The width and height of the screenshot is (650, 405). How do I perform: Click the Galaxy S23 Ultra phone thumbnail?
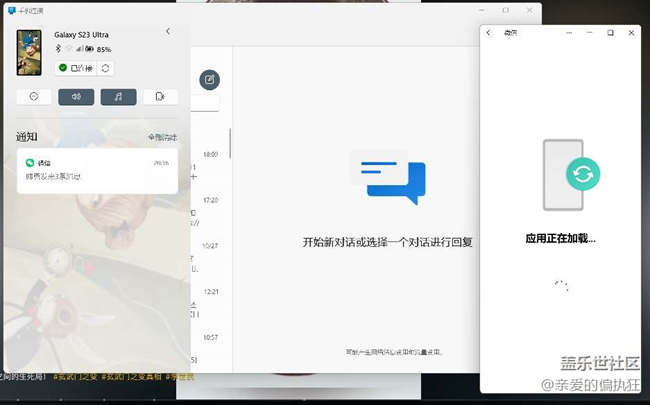[28, 52]
